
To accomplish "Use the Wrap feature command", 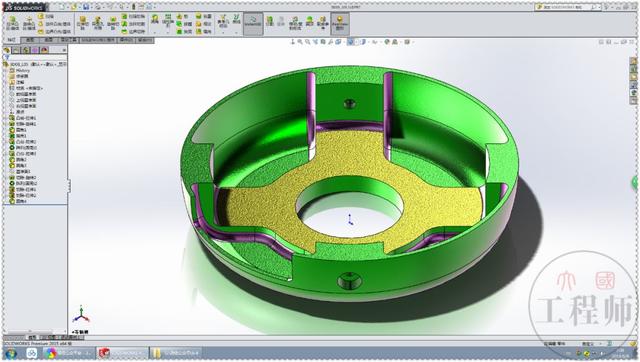I will click(203, 16).
